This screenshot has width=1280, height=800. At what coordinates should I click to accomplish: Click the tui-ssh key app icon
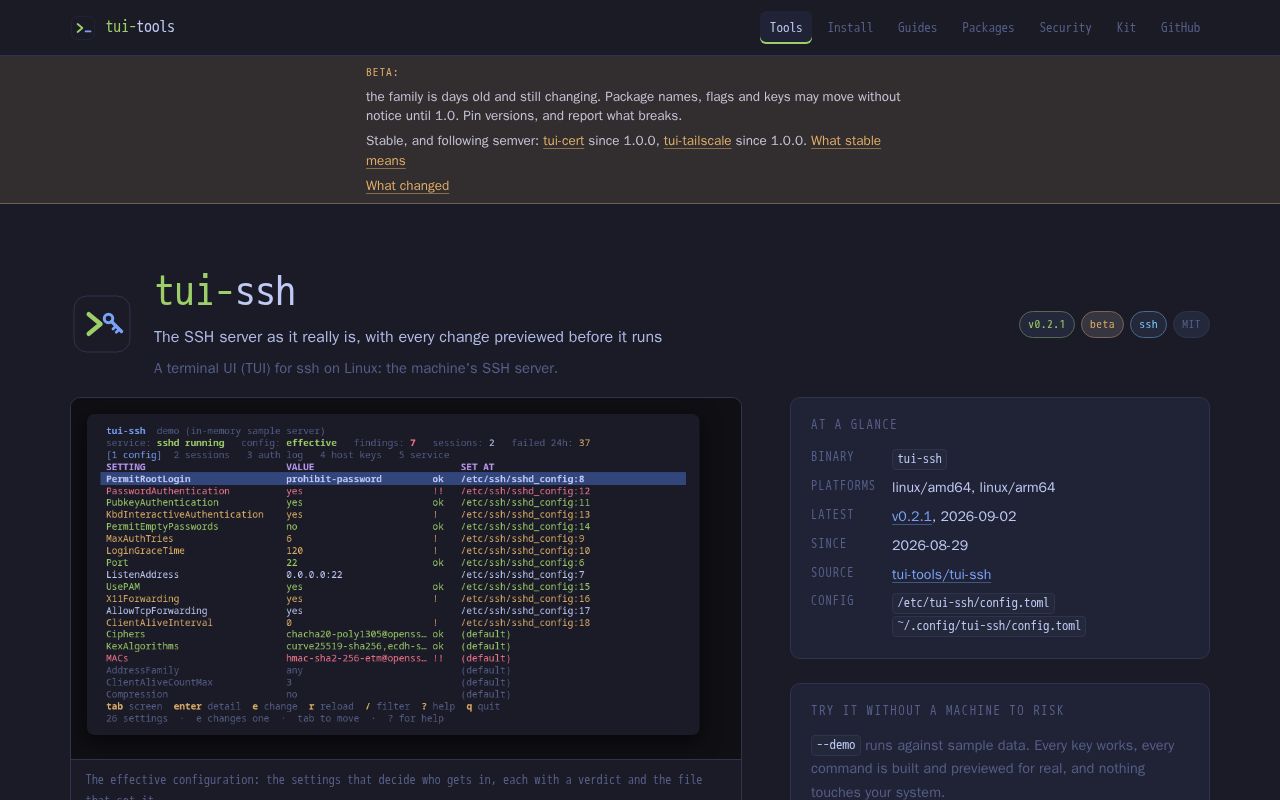tap(102, 324)
